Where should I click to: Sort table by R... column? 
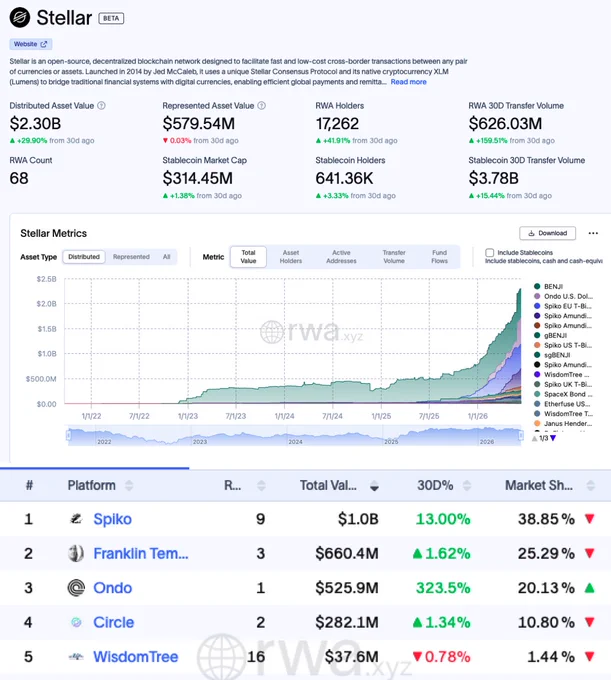point(261,485)
